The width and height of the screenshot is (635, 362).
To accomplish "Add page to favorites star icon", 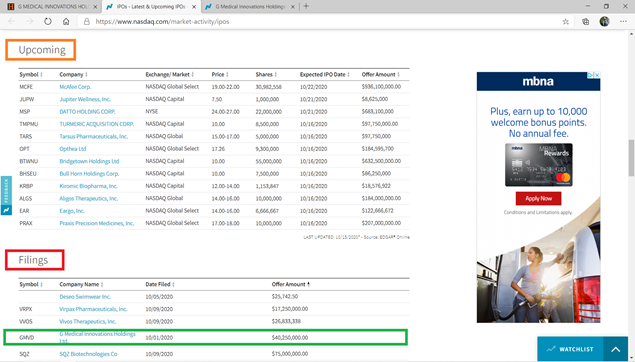I will [566, 21].
